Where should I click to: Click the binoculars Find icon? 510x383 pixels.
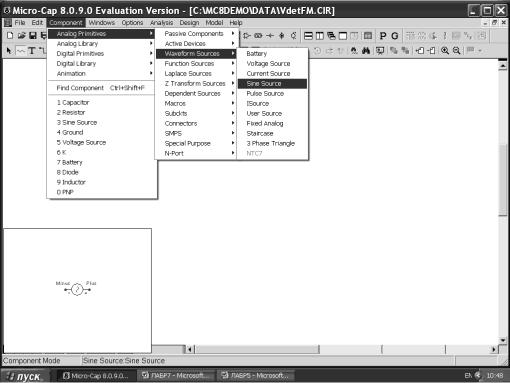click(x=366, y=51)
